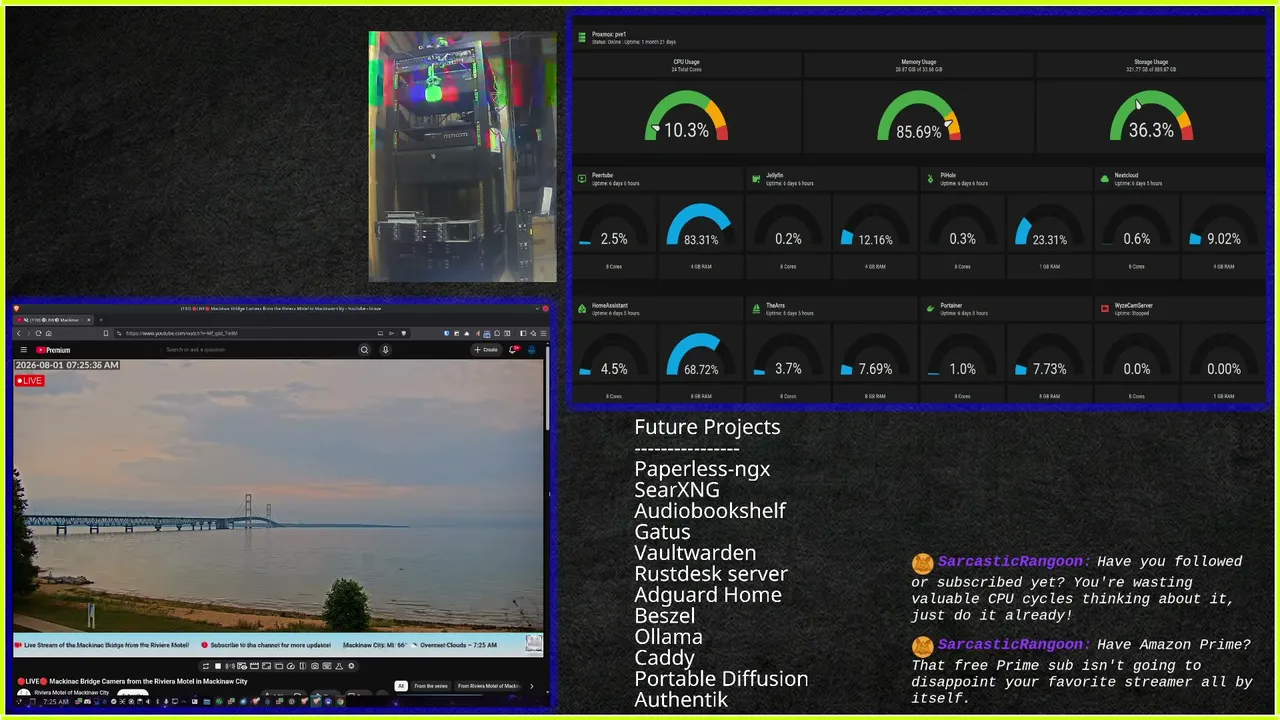Click the Jellyfin 12.16% RAM gauge
Screen dimensions: 1280x720
click(874, 226)
